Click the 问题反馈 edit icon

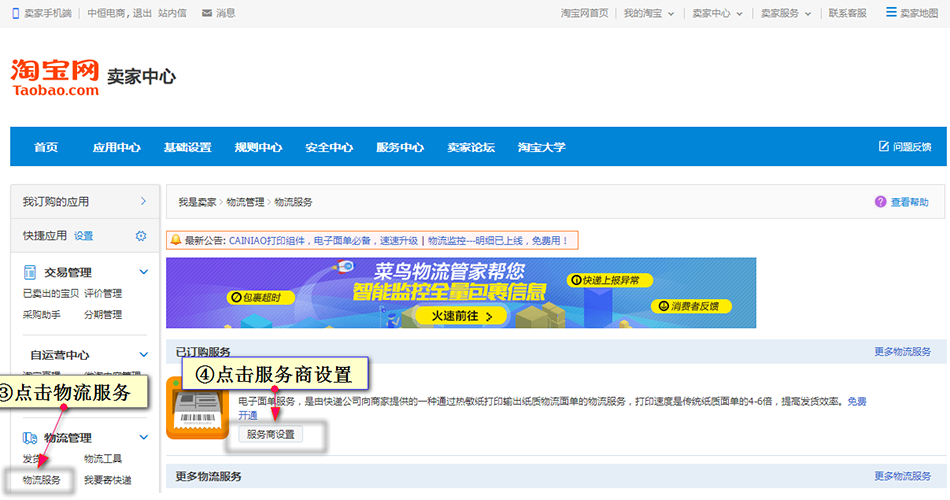tap(884, 146)
